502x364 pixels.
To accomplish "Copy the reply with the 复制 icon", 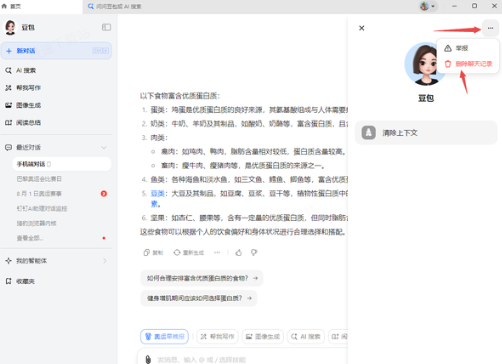I will 153,253.
